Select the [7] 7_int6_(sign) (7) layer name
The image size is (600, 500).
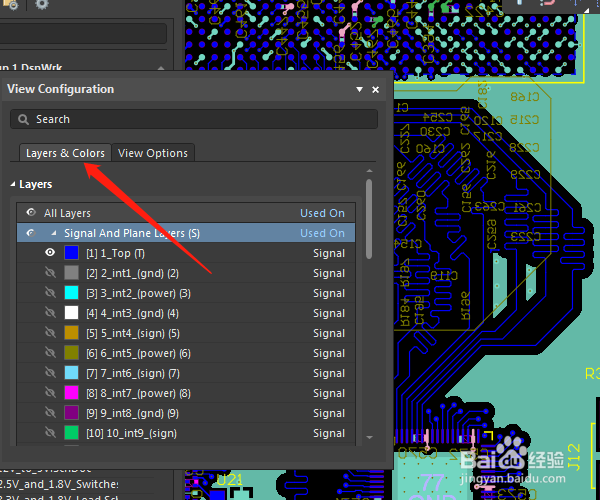(133, 373)
